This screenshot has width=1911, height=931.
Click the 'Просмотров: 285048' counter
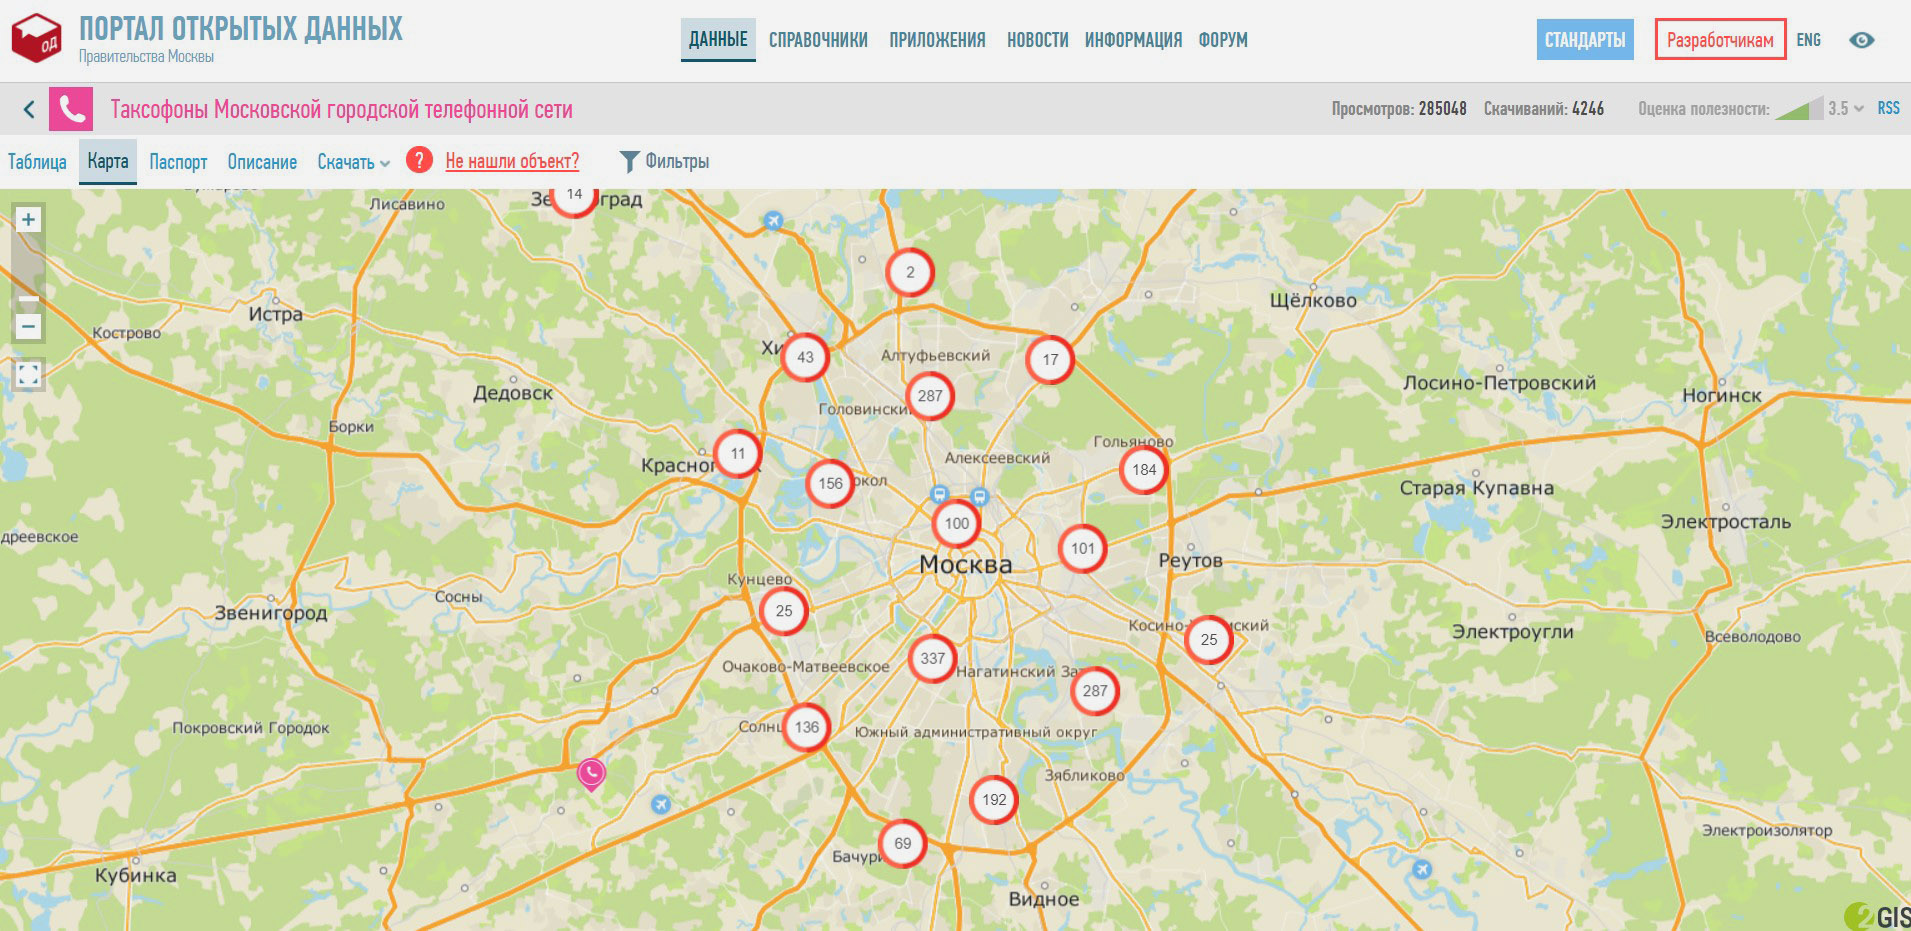(x=1399, y=109)
